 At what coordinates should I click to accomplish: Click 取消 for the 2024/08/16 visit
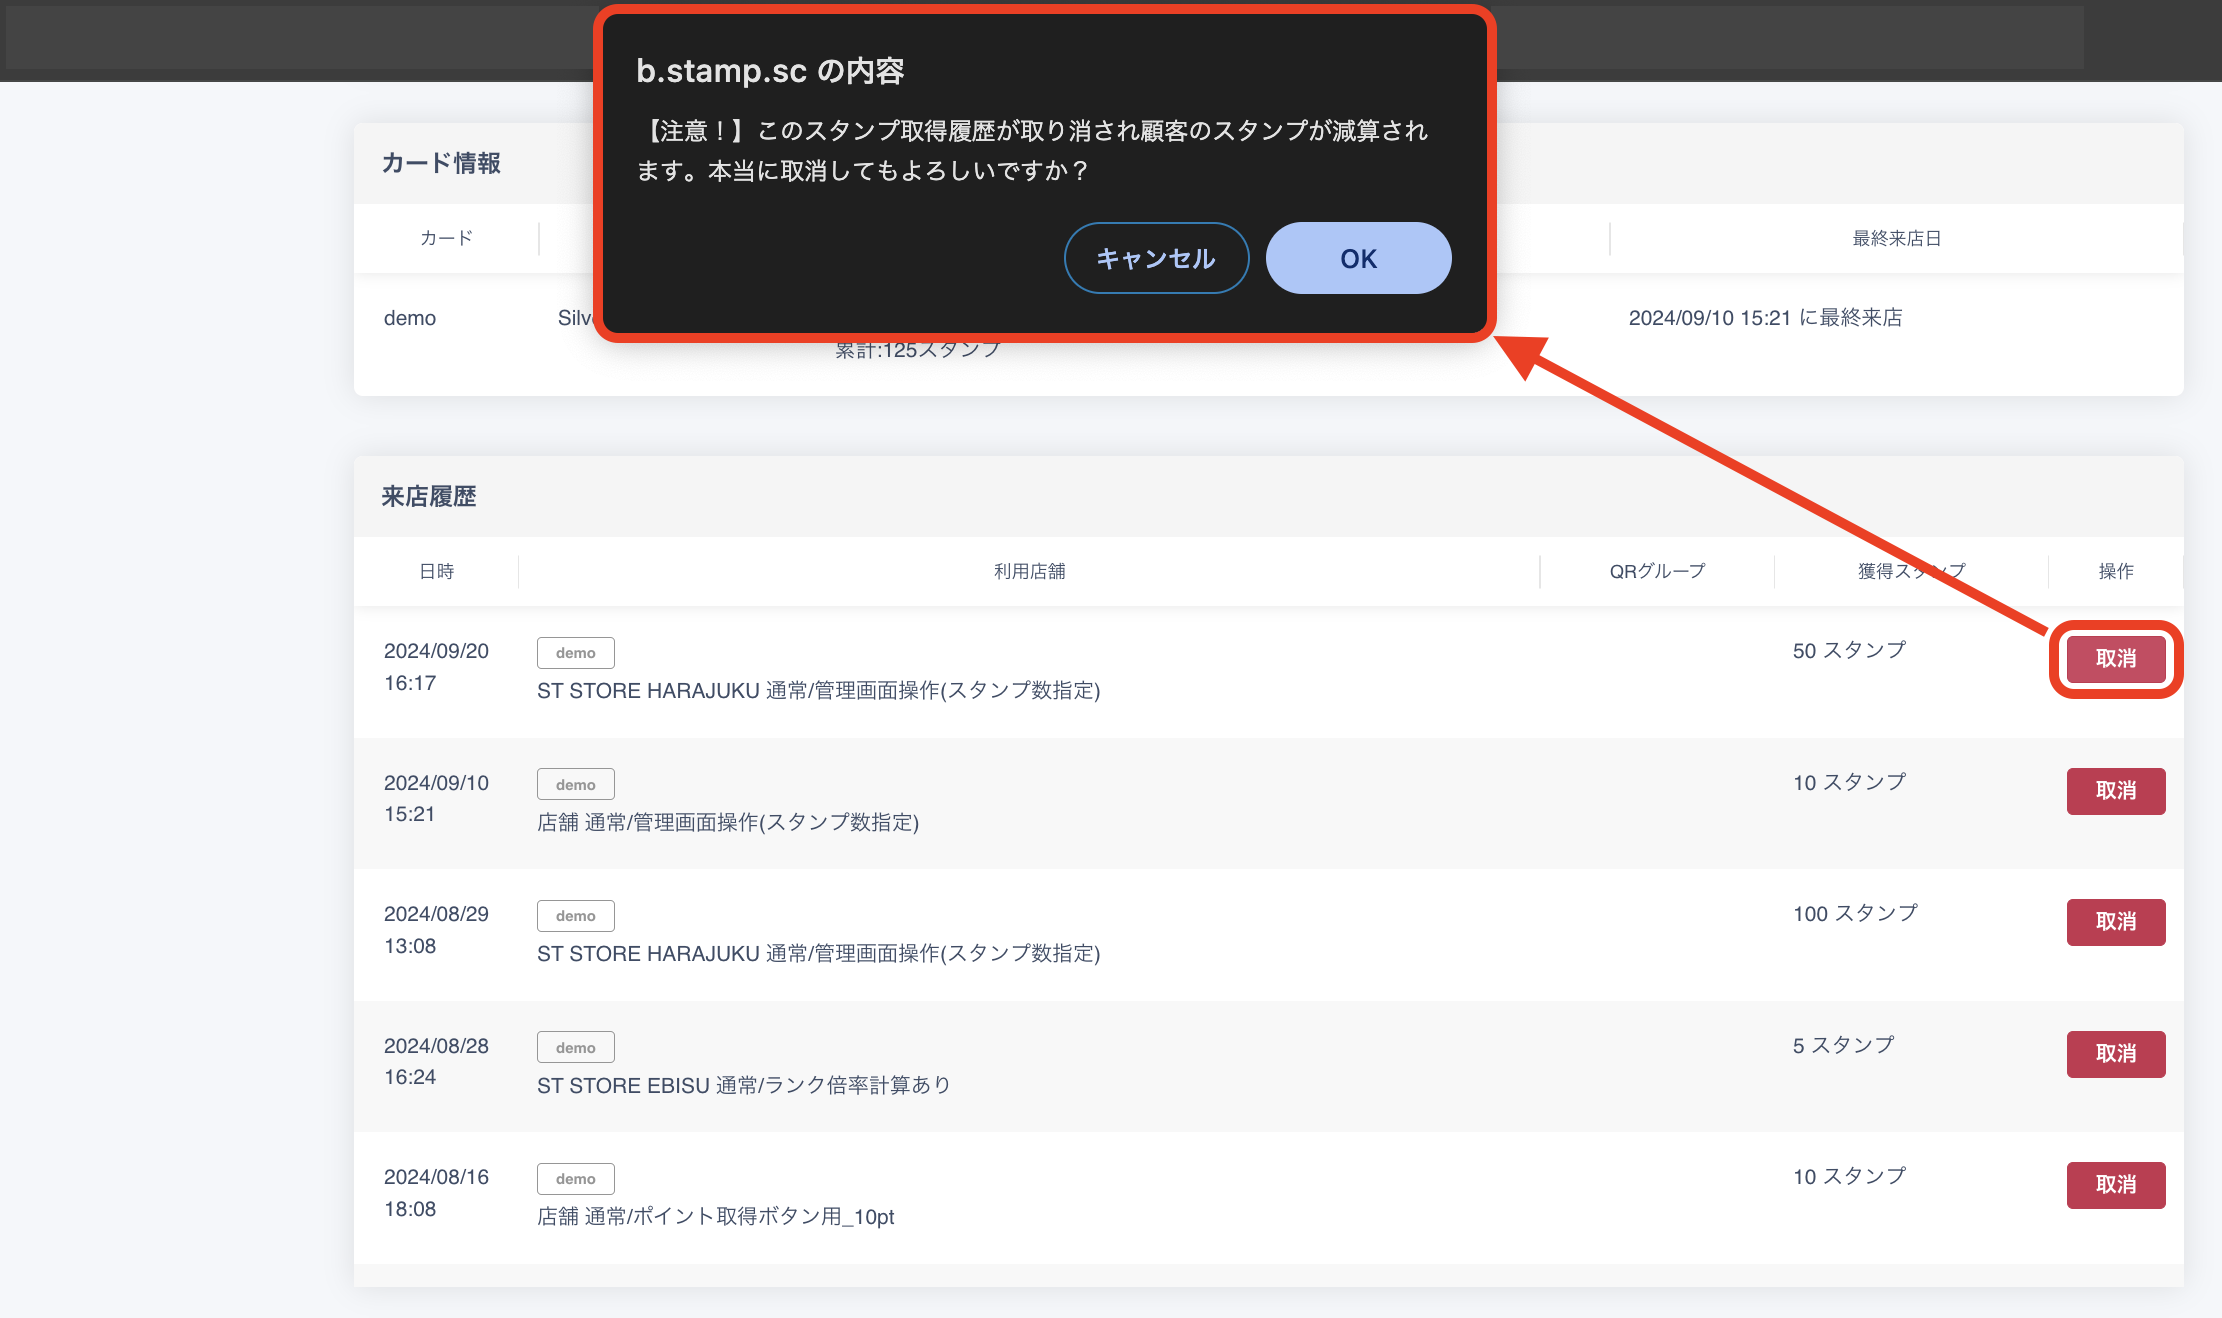2116,1185
